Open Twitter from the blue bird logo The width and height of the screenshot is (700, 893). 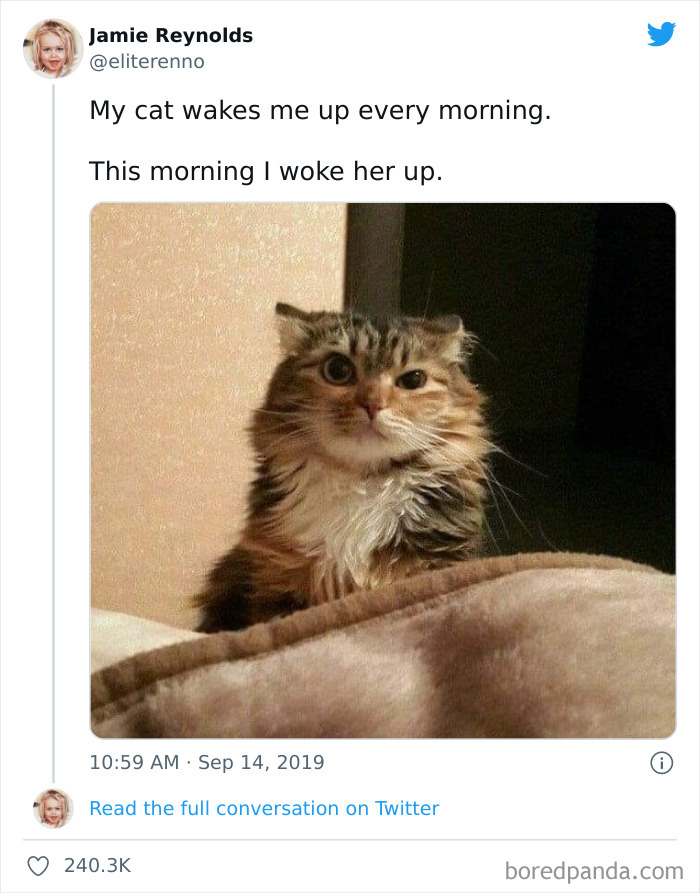[662, 35]
